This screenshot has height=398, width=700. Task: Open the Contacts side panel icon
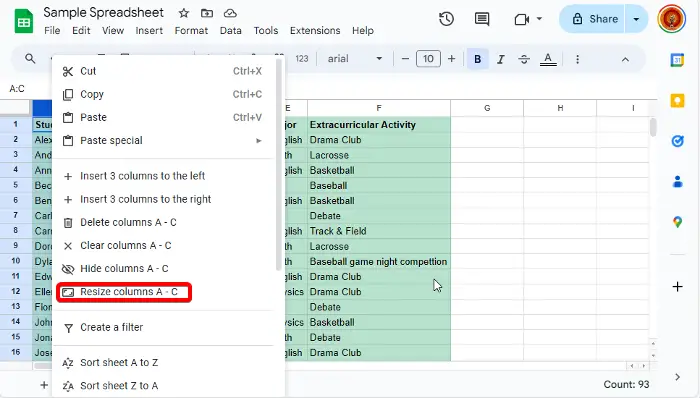[677, 182]
